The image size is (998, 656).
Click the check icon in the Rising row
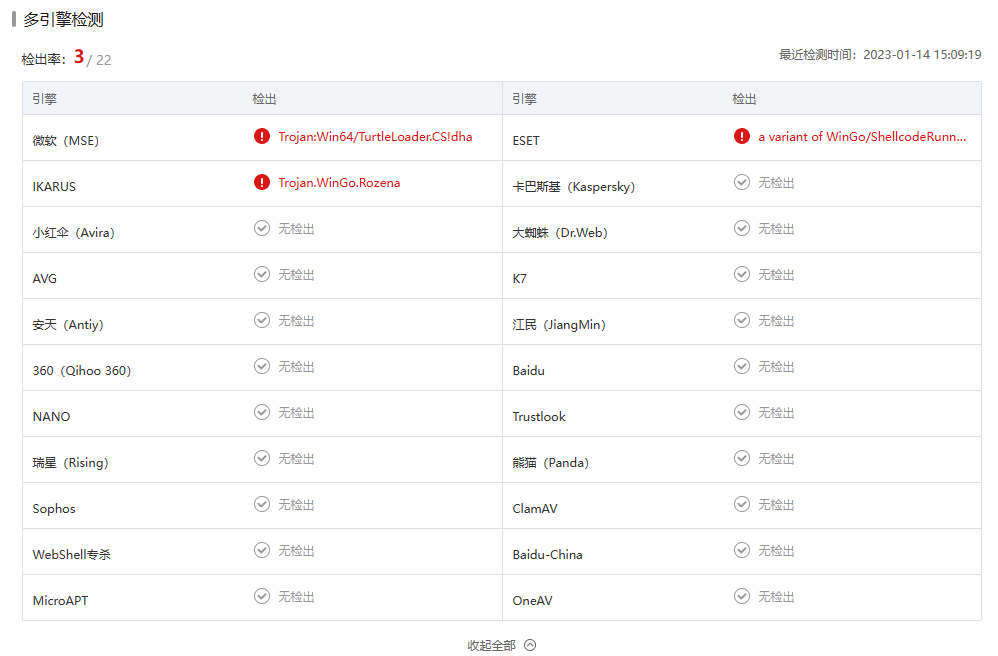click(262, 458)
